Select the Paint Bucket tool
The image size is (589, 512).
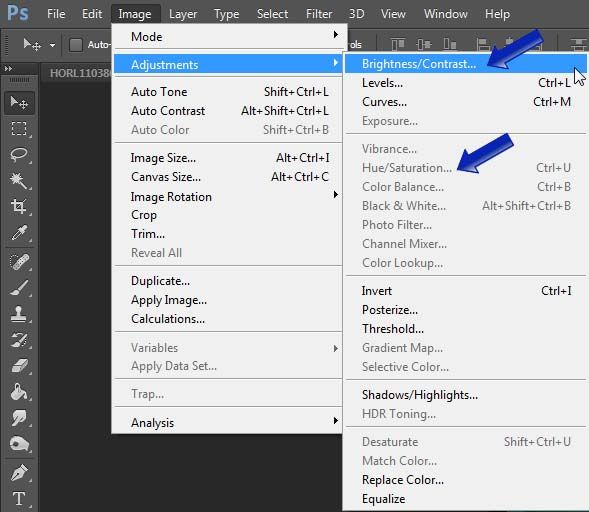[x=19, y=392]
